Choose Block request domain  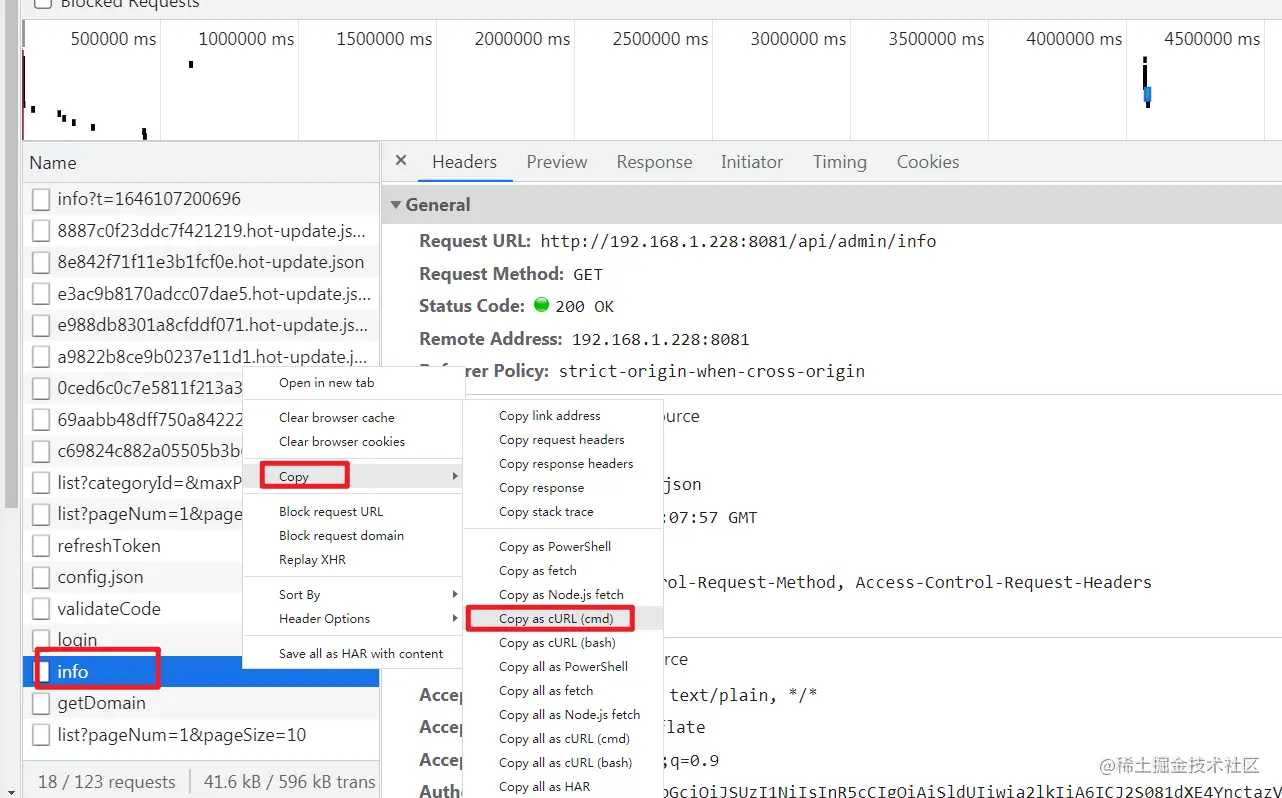point(353,536)
